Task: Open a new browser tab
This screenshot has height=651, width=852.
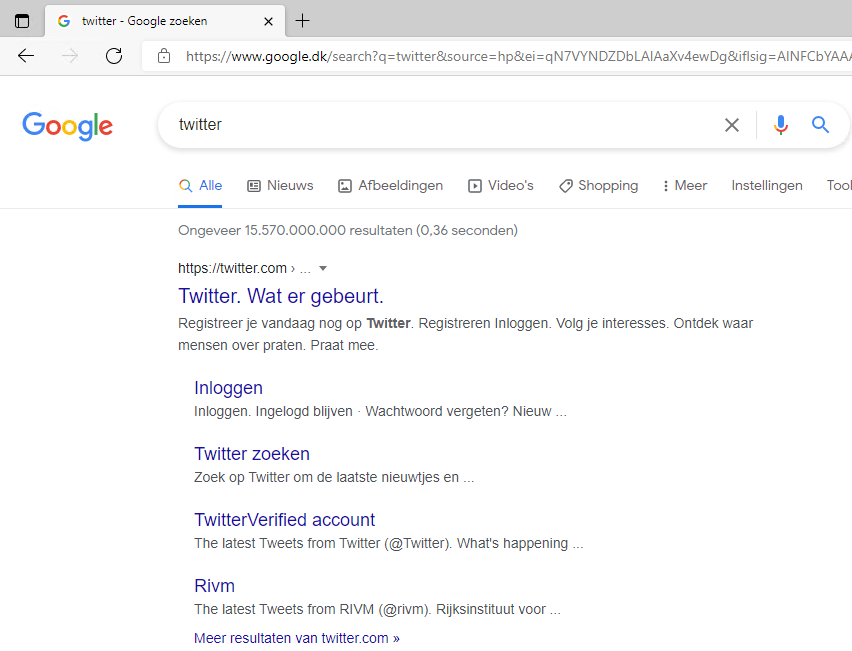Action: 302,21
